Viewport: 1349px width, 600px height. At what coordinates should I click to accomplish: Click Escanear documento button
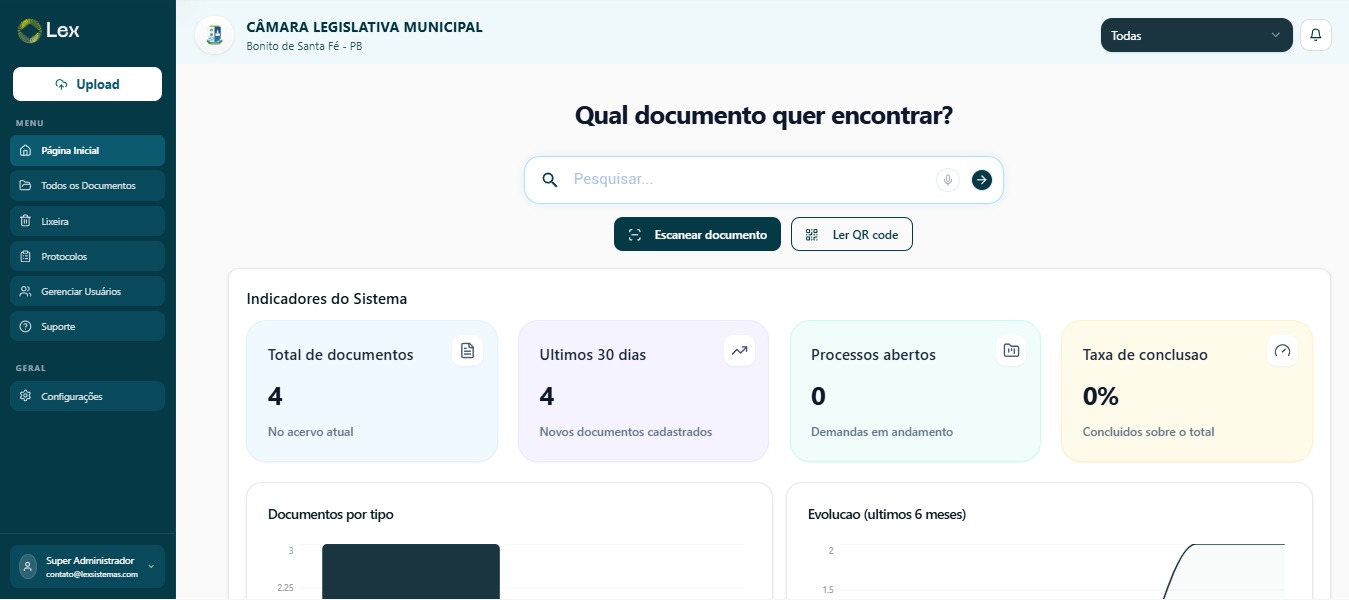[x=697, y=234]
